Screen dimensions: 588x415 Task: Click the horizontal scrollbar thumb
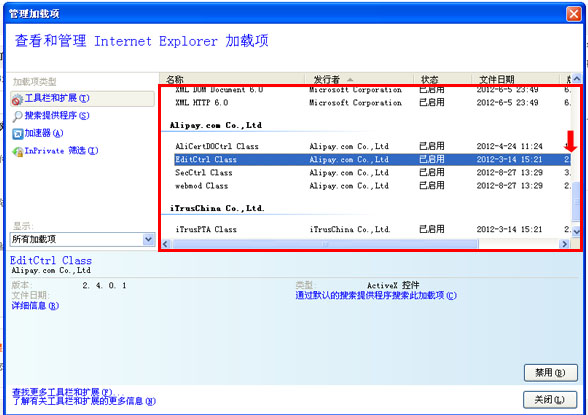(x=325, y=244)
